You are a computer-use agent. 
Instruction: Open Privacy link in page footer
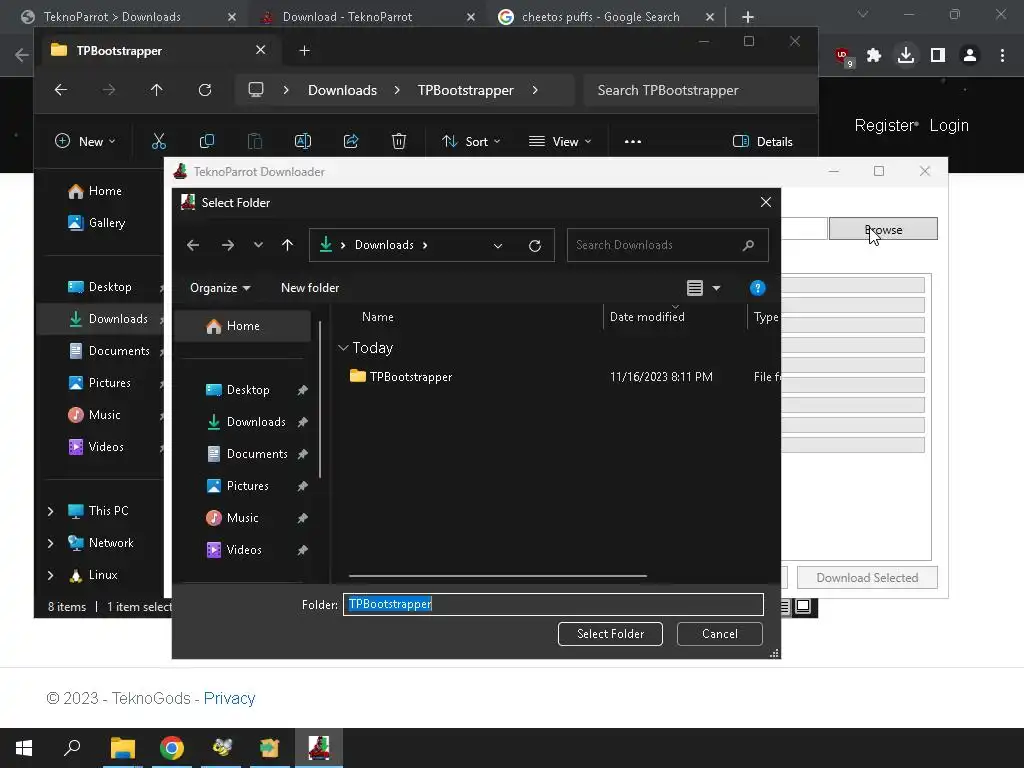pyautogui.click(x=229, y=698)
